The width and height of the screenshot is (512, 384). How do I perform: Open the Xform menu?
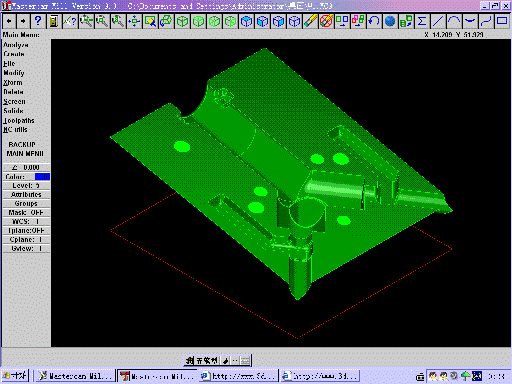click(13, 83)
